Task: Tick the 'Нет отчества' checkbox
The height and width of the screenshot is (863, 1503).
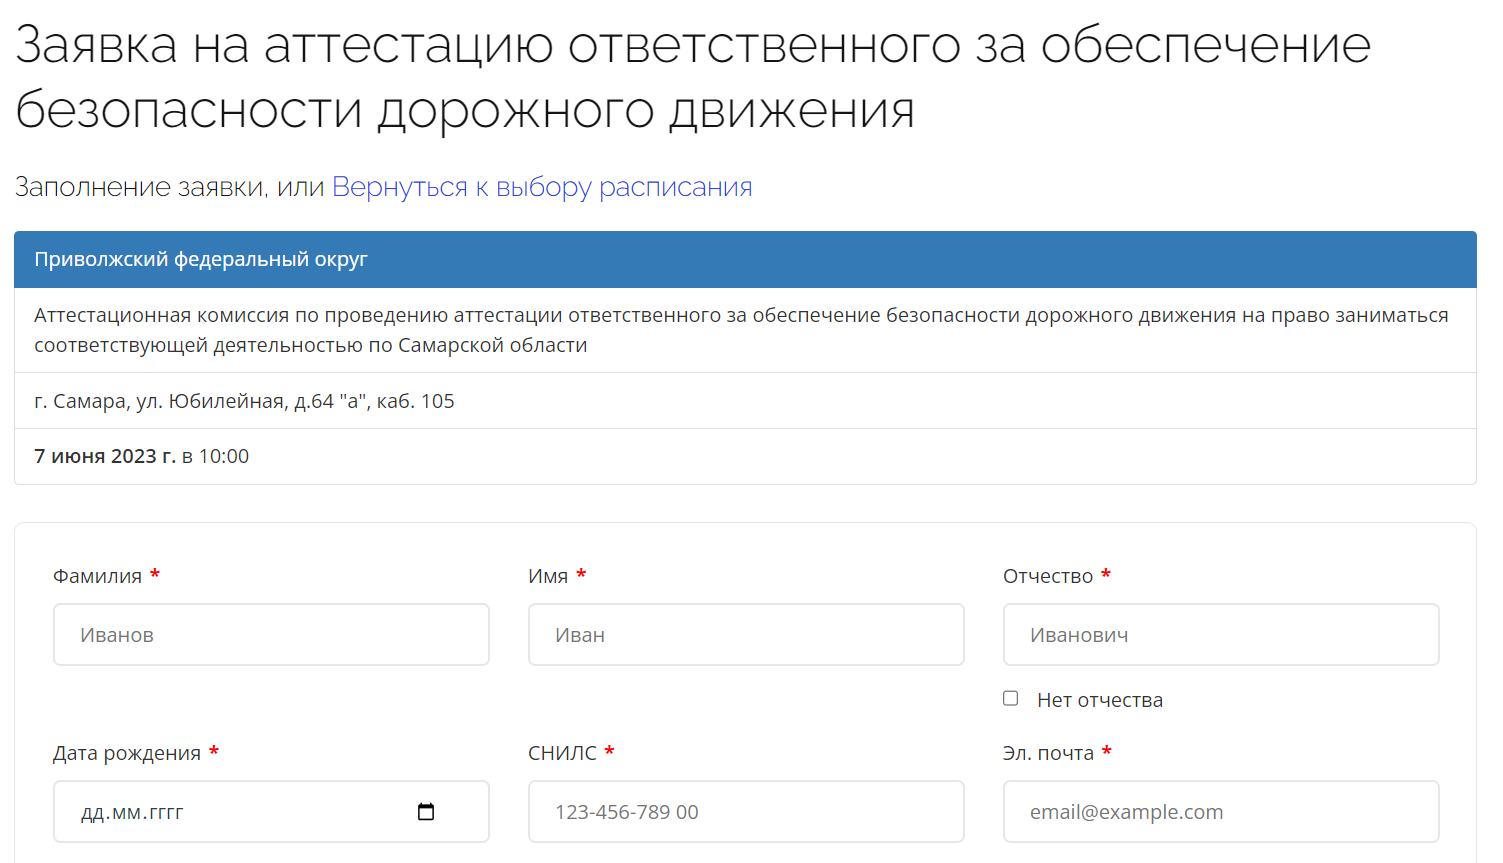Action: point(1011,698)
